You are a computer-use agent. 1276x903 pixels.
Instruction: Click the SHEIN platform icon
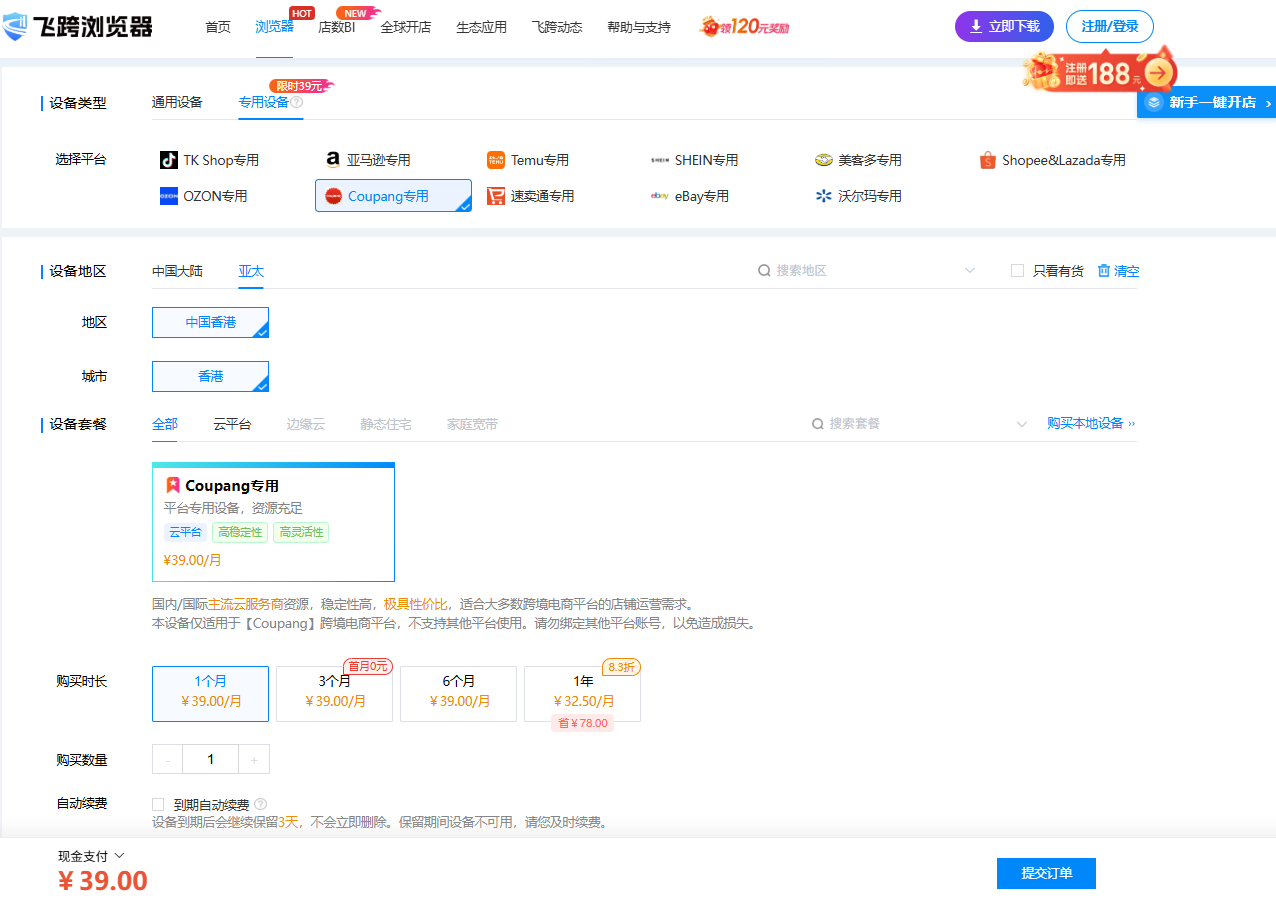pos(660,160)
